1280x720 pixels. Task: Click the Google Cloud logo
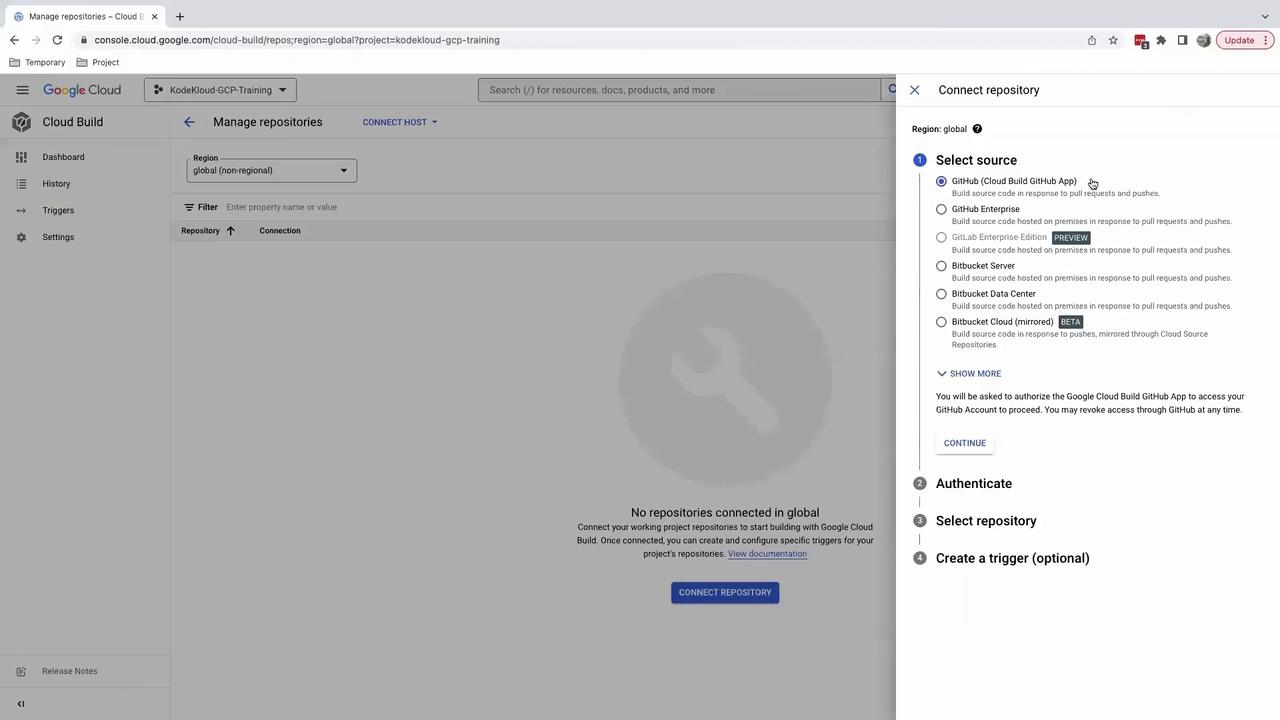[82, 90]
